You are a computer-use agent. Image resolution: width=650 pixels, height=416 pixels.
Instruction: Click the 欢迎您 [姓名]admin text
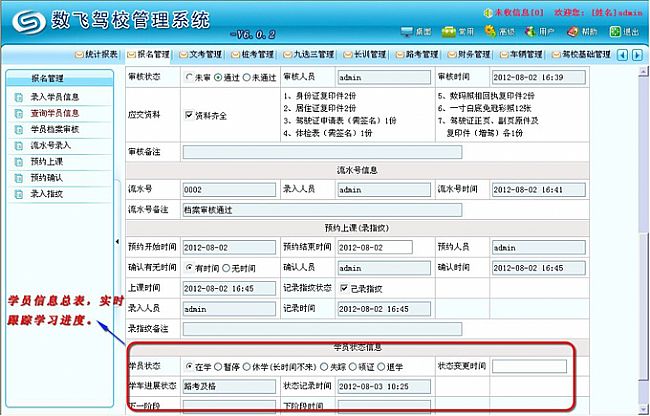point(598,12)
